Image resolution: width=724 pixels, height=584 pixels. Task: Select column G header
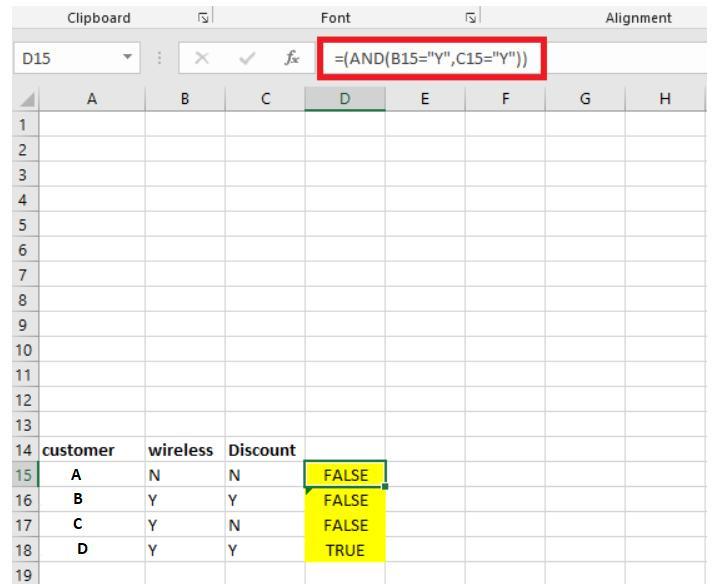(585, 99)
